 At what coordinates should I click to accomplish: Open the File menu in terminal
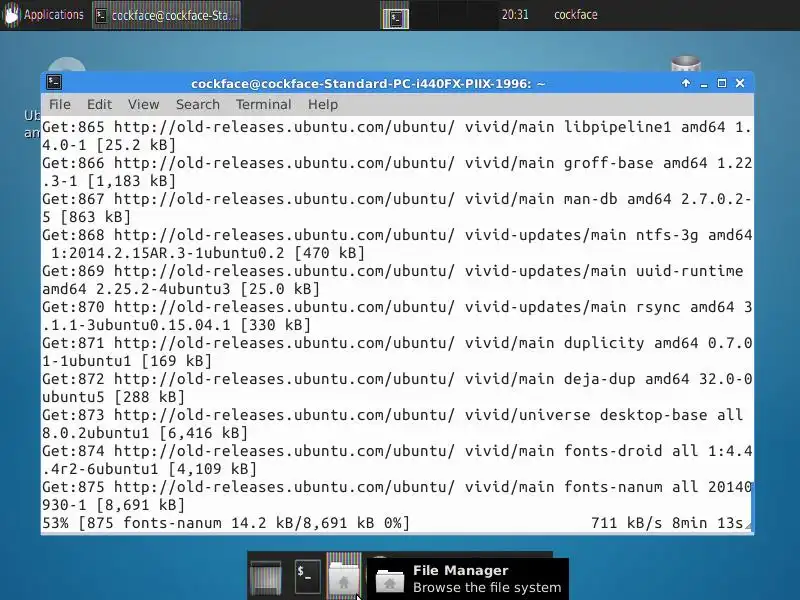click(60, 104)
